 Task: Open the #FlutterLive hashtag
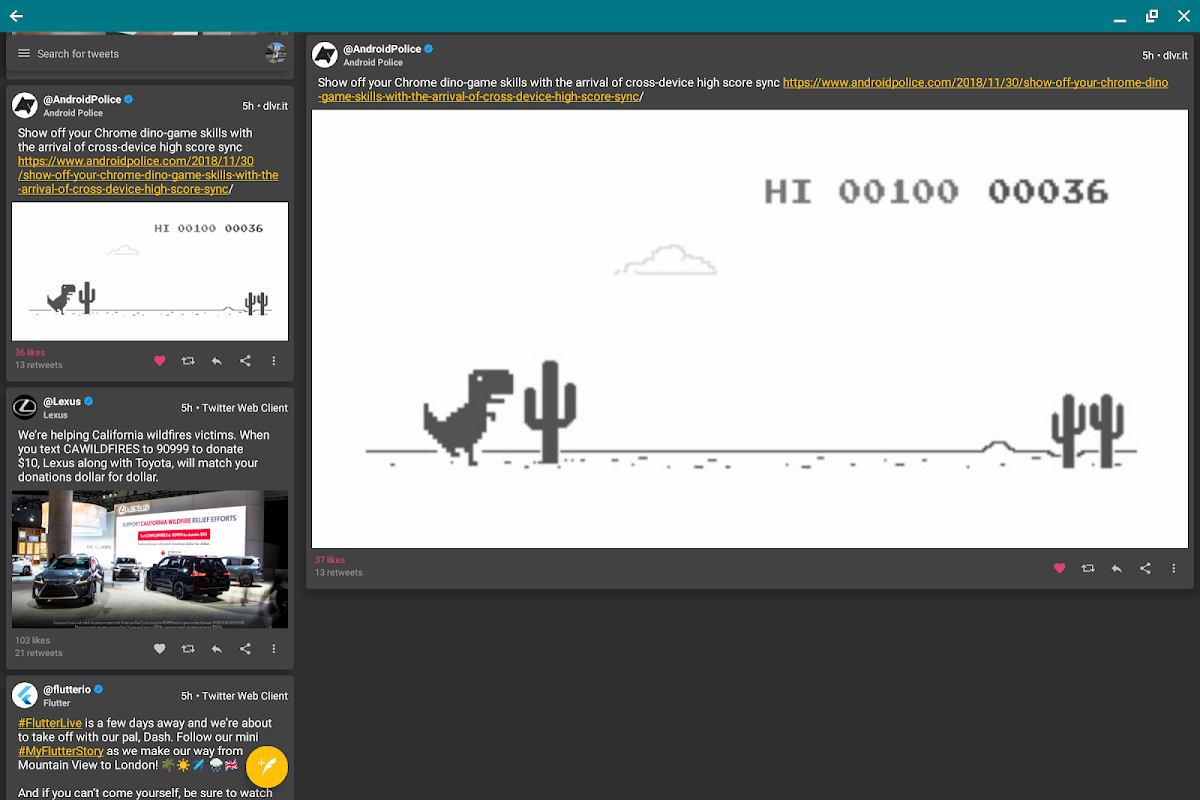pos(50,722)
